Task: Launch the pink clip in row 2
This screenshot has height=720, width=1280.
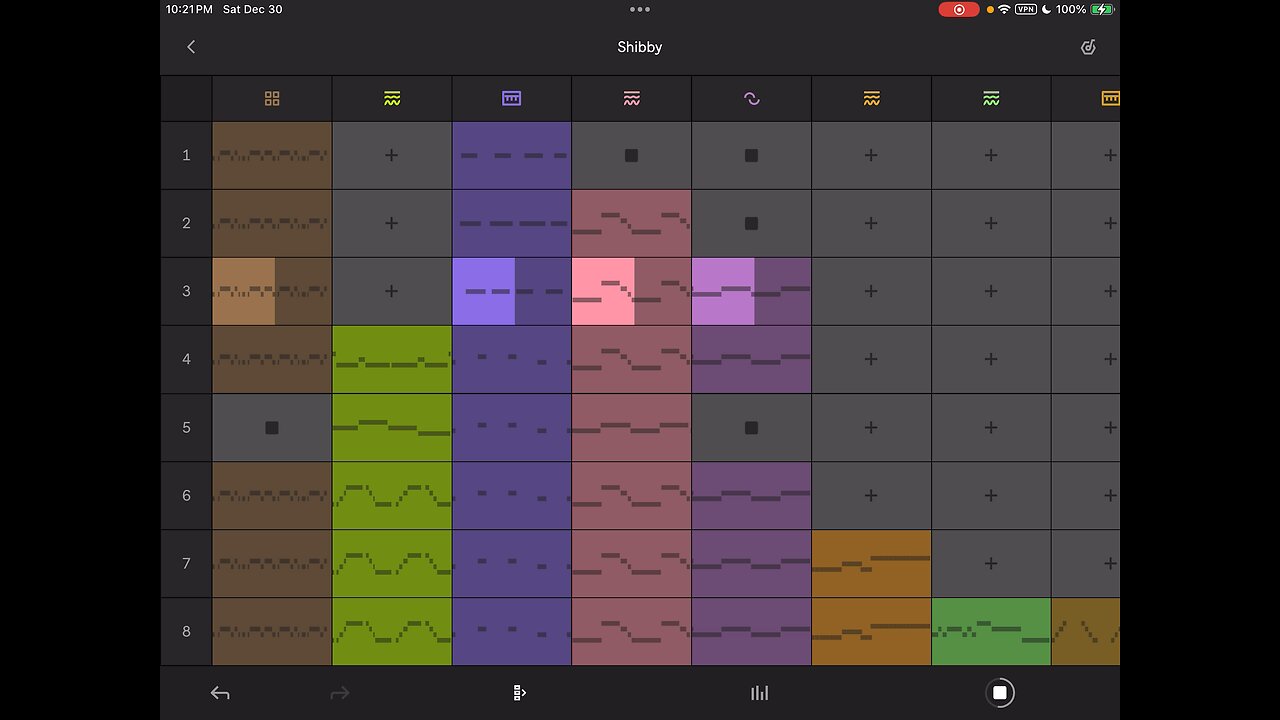Action: click(632, 223)
